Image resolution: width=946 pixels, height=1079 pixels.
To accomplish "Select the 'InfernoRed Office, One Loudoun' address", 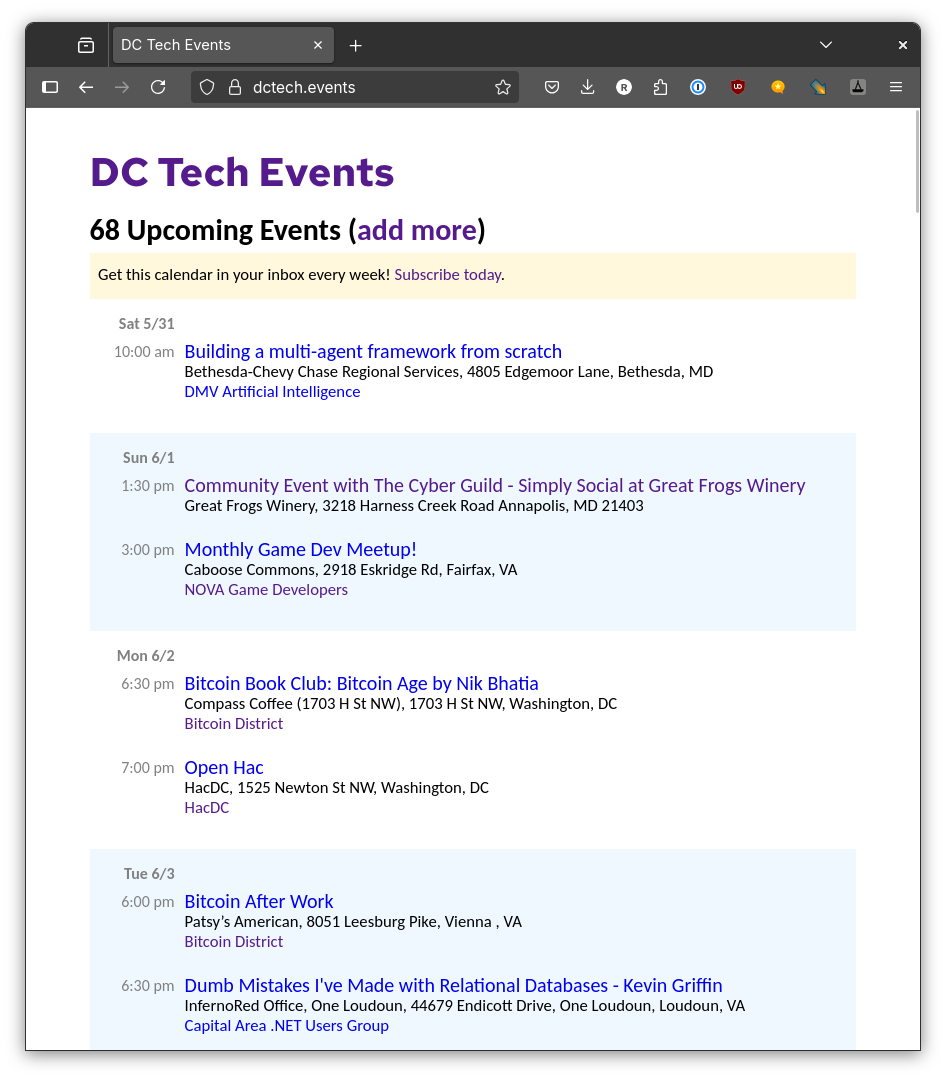I will tap(464, 1006).
